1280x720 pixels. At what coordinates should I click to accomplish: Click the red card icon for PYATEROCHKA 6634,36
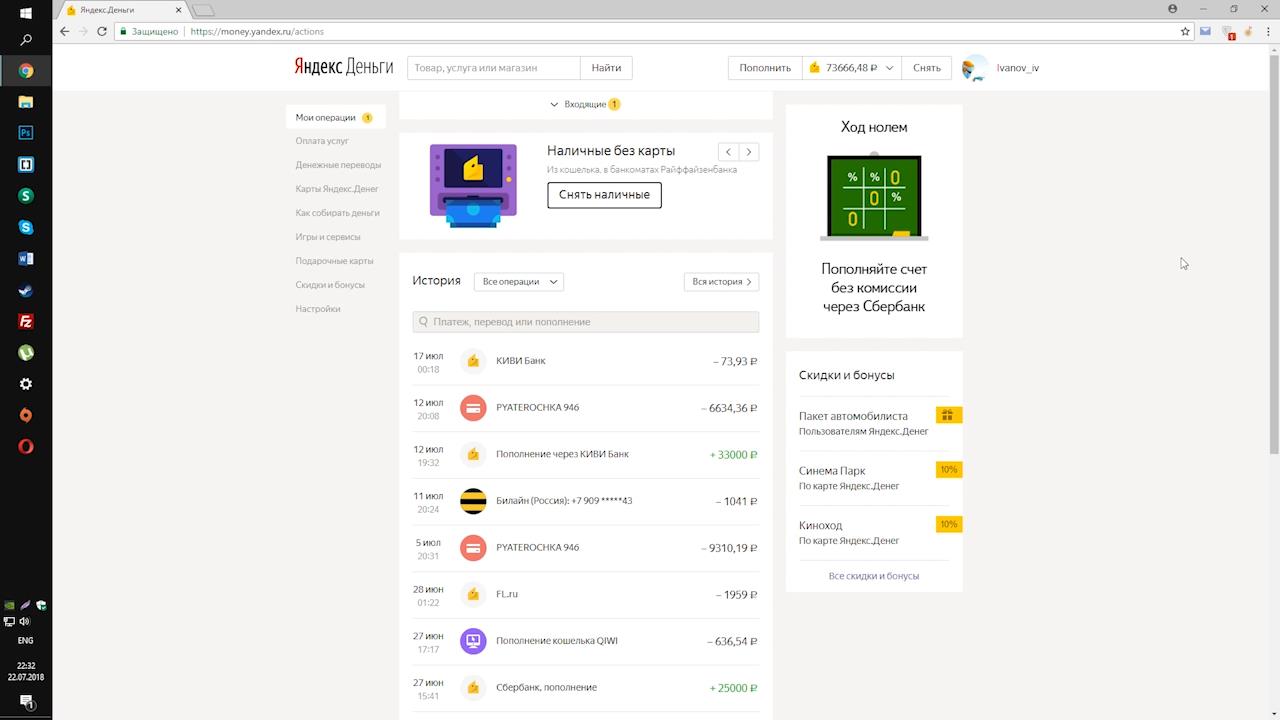pyautogui.click(x=473, y=408)
